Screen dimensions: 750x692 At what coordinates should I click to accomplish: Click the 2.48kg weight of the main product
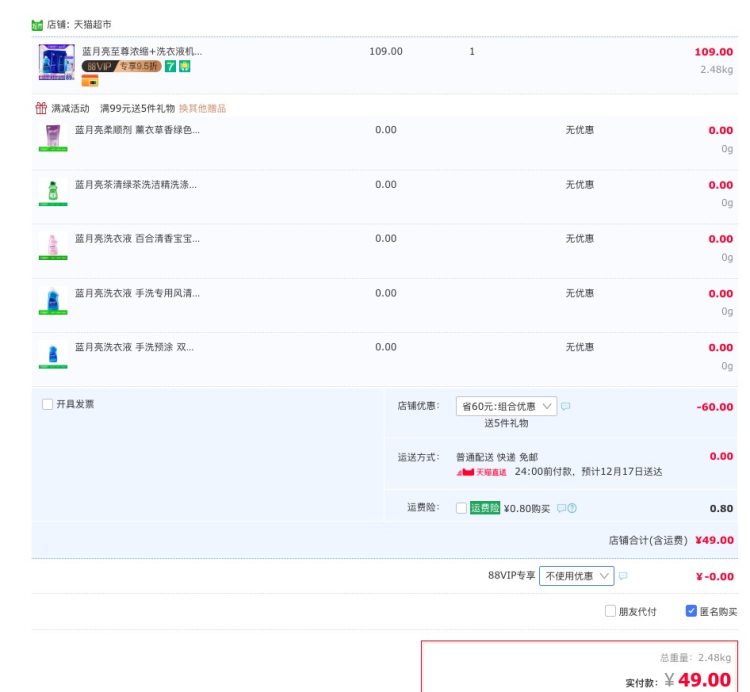pos(717,70)
